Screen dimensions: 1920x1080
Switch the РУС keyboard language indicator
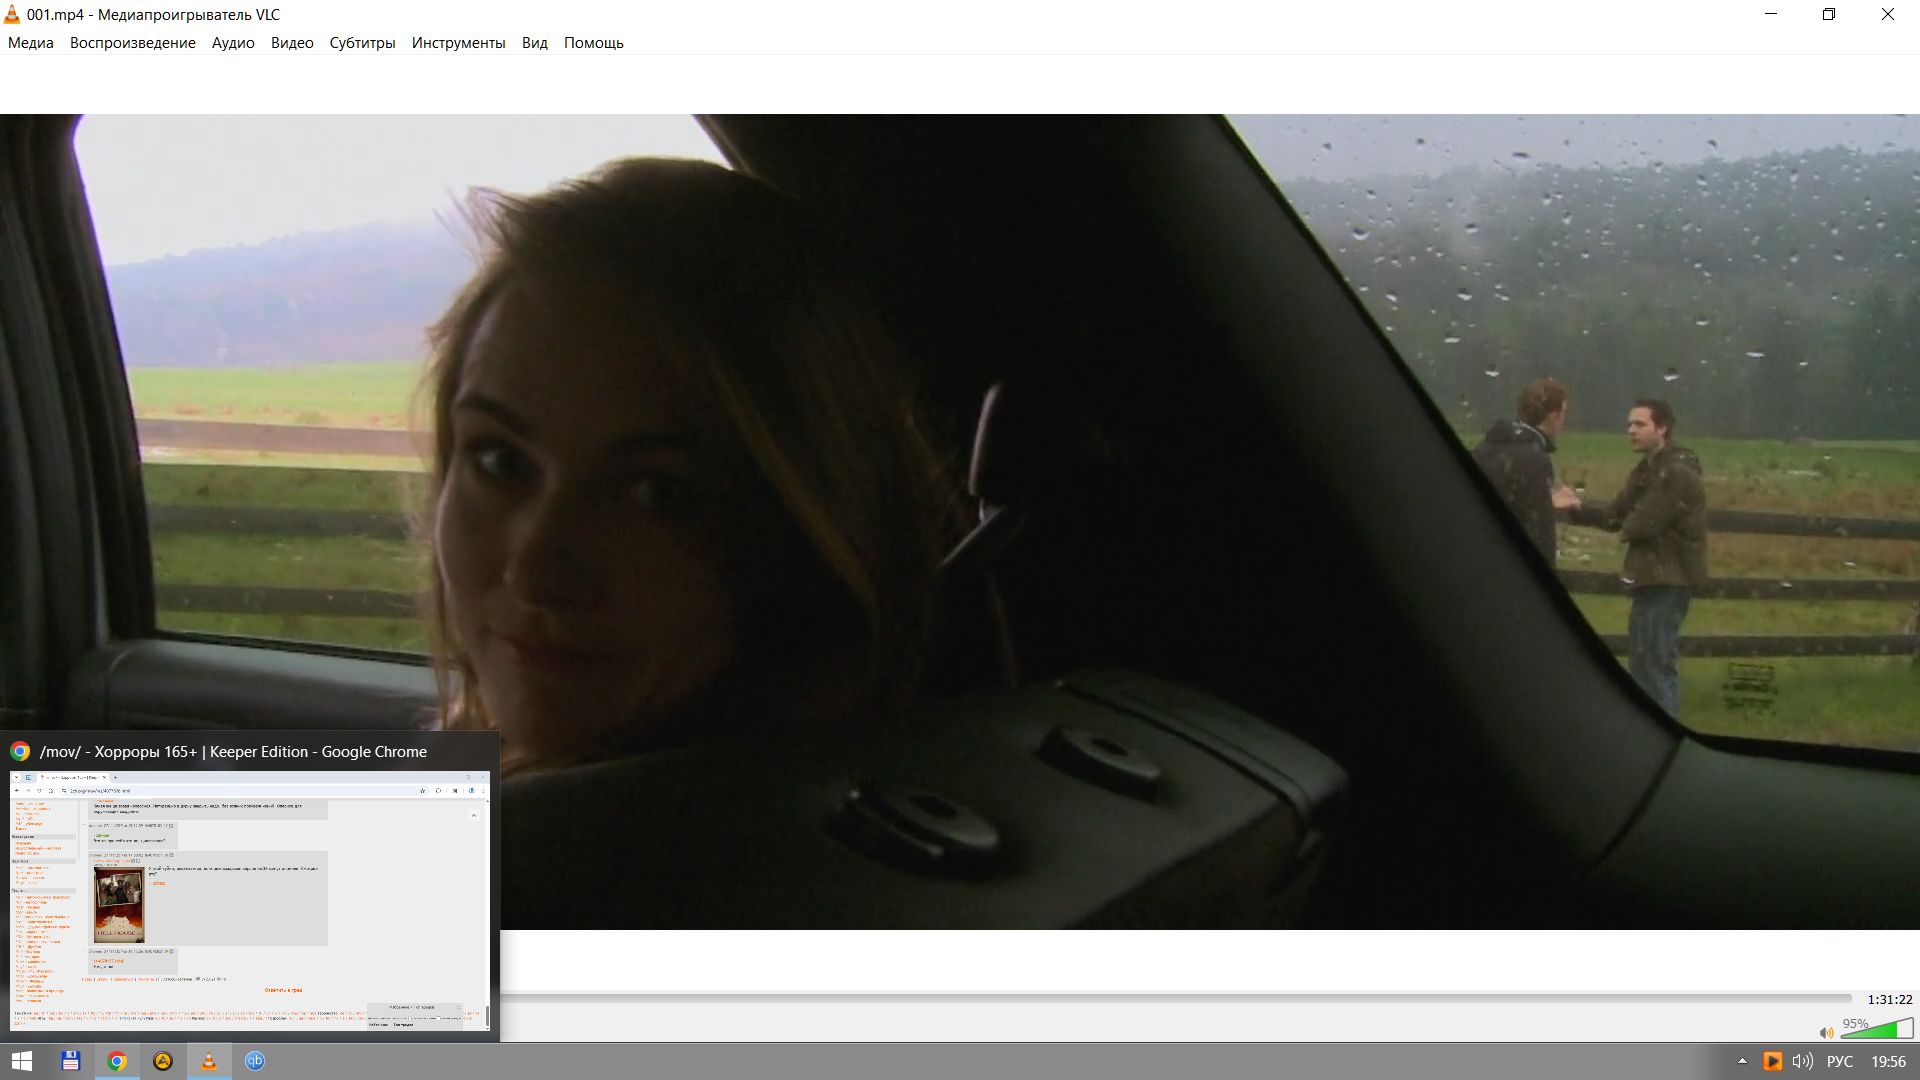pos(1839,1061)
